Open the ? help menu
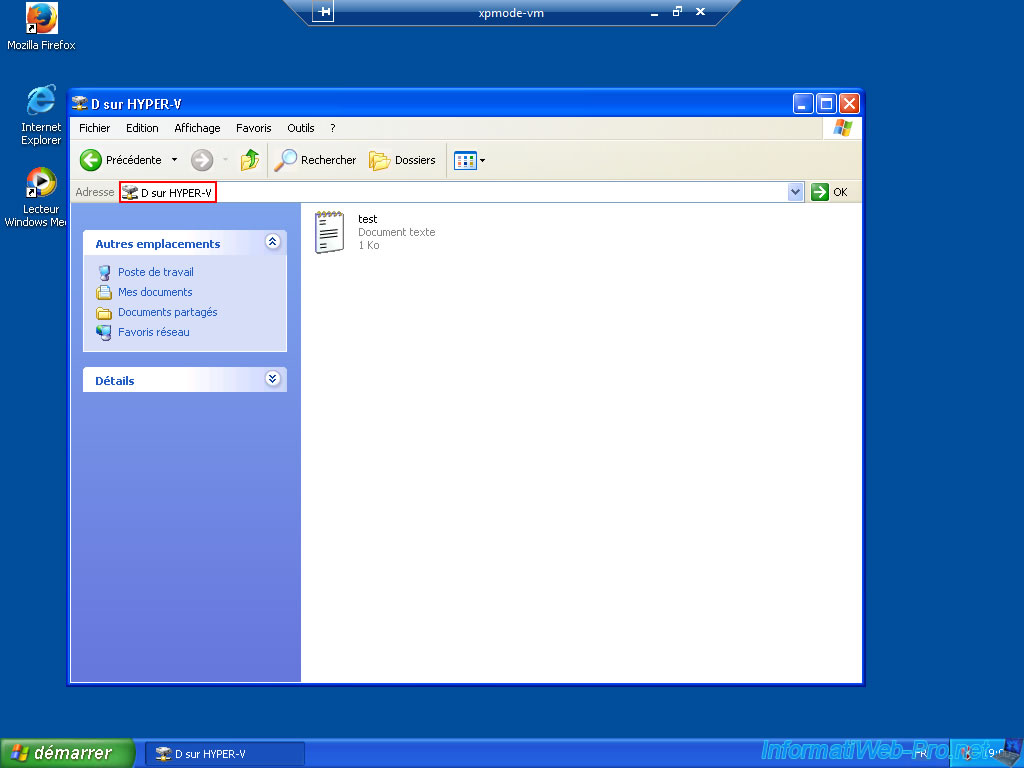This screenshot has height=768, width=1024. pos(332,128)
